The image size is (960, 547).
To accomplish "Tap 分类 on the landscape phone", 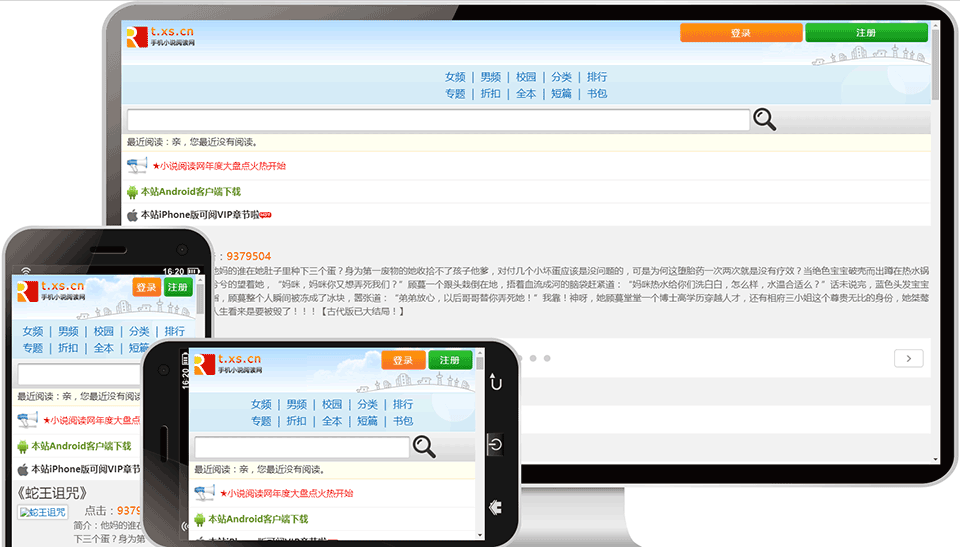I will [367, 404].
